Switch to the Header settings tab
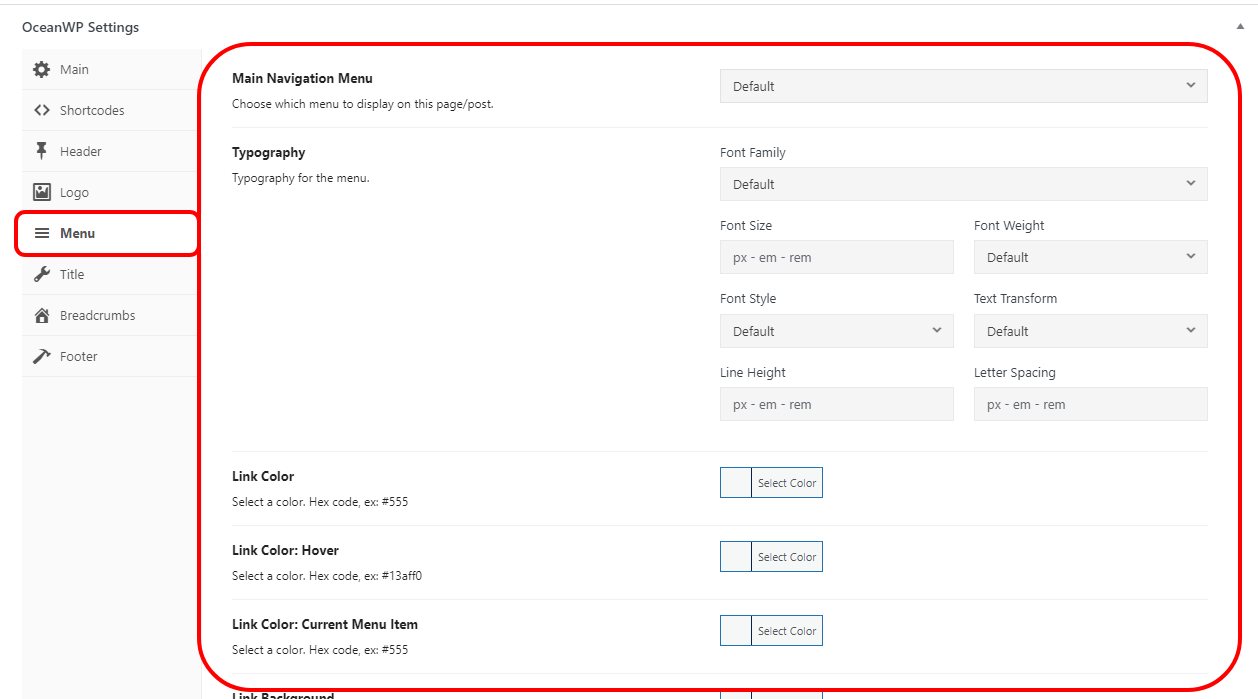This screenshot has width=1258, height=699. click(x=111, y=151)
